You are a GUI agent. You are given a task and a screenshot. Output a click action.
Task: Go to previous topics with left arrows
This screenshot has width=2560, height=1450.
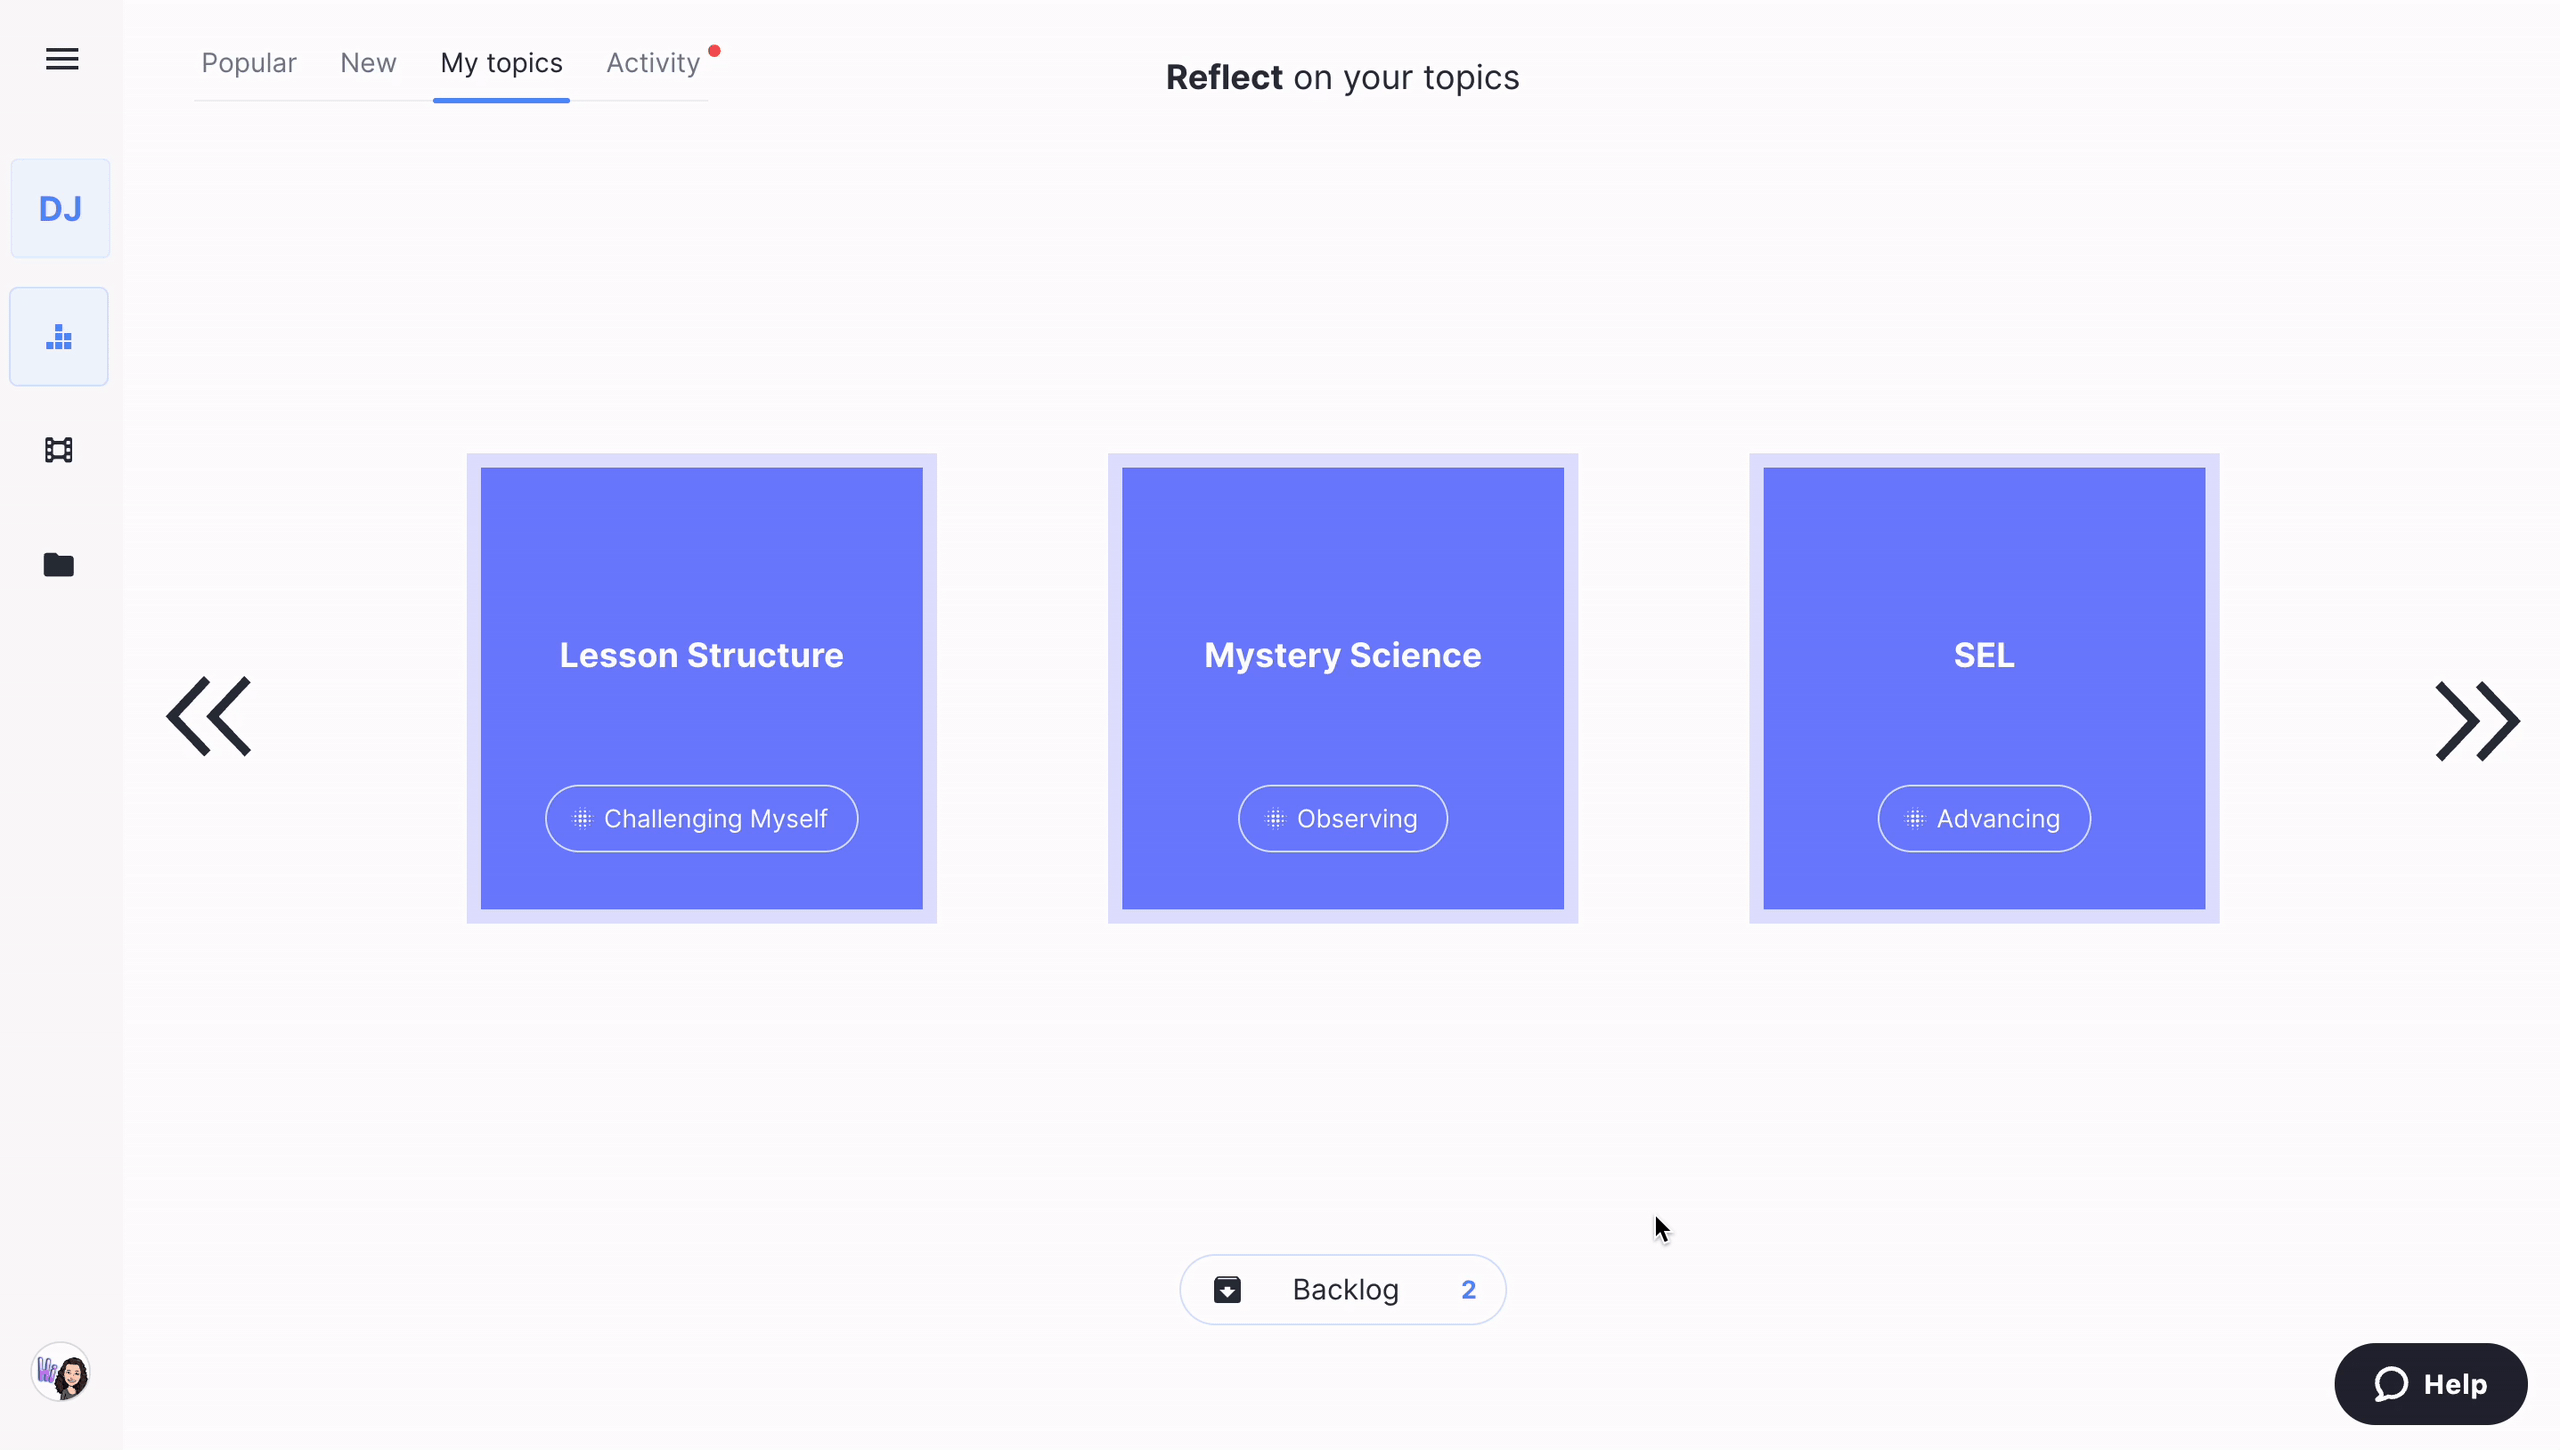(209, 717)
